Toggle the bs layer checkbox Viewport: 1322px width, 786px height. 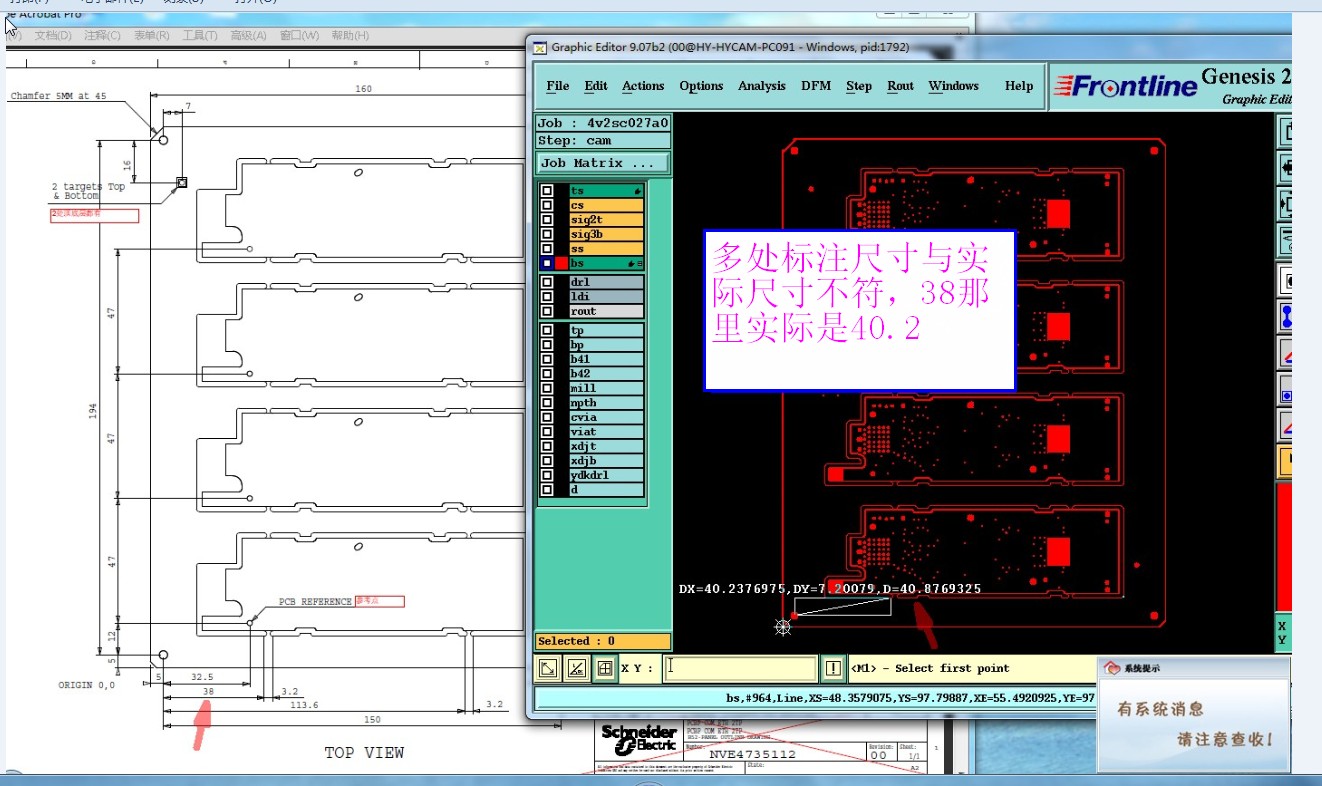pos(547,263)
